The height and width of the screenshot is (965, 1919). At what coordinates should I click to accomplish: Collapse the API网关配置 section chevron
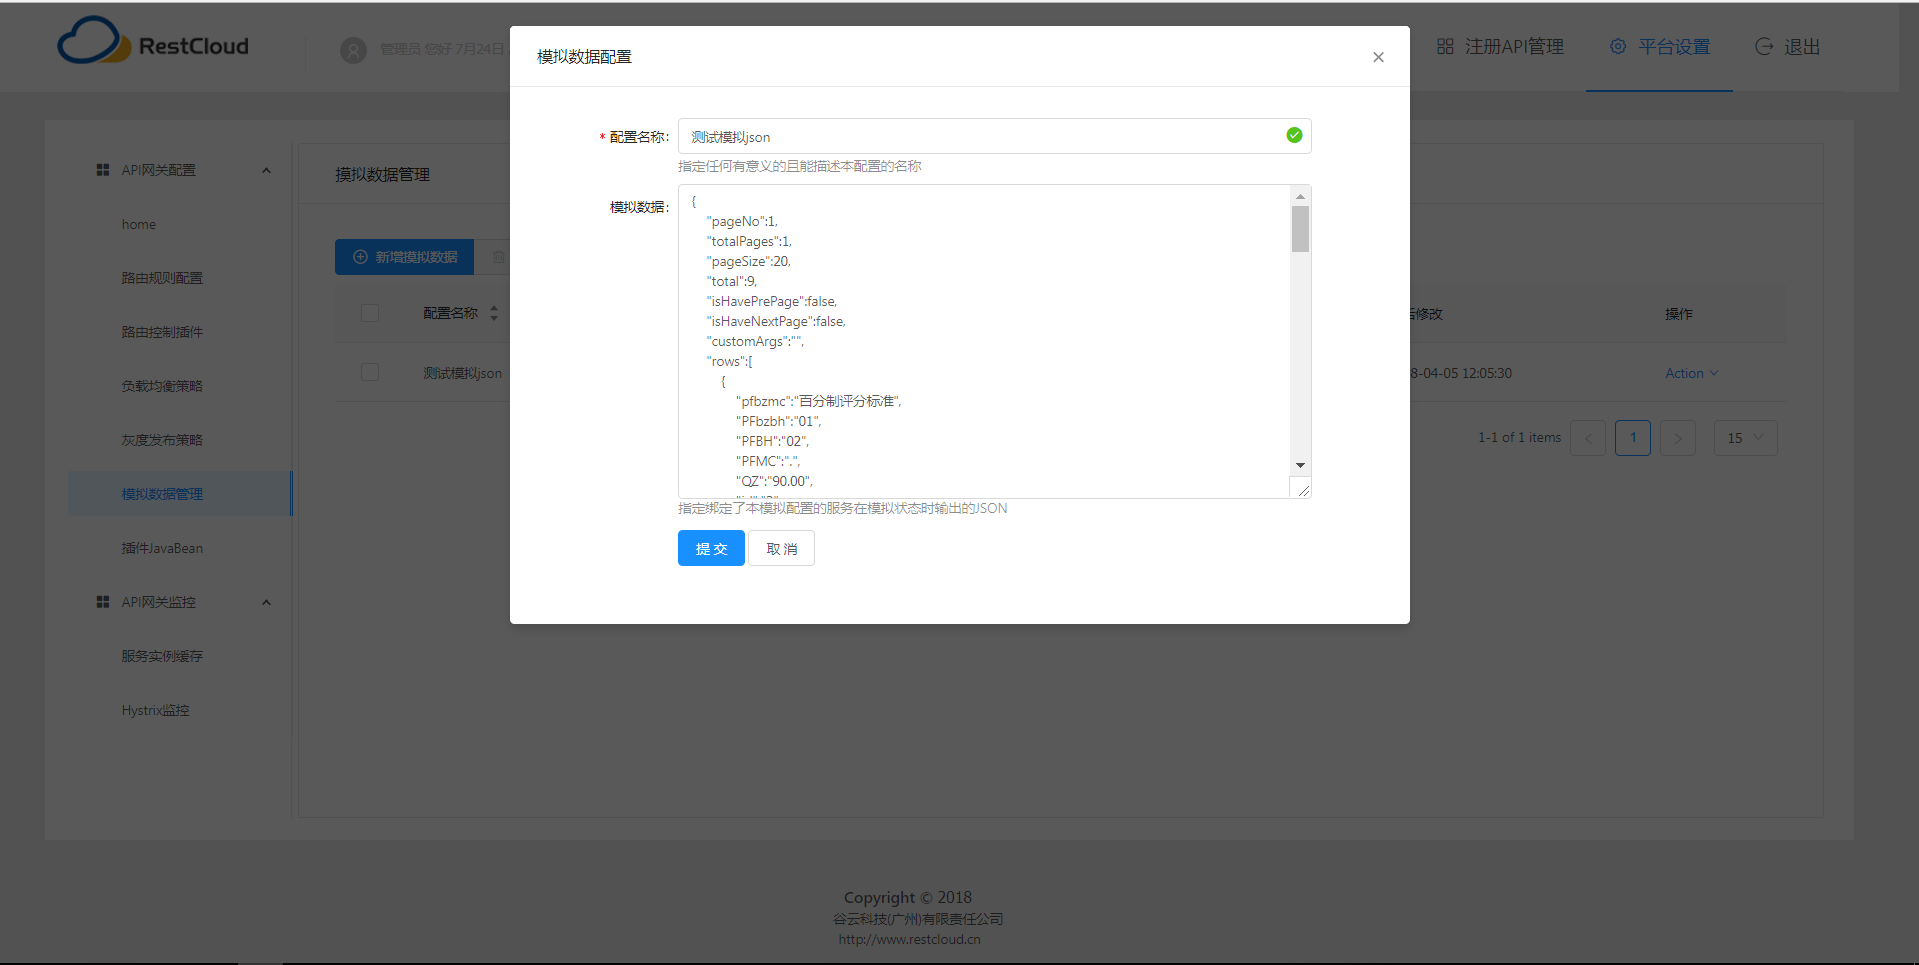pyautogui.click(x=266, y=170)
